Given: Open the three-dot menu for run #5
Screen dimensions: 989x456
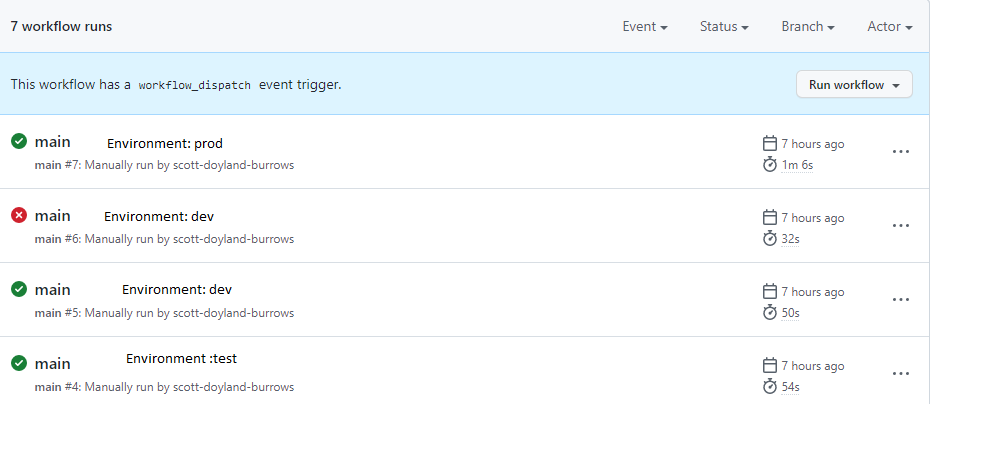Looking at the screenshot, I should click(x=901, y=299).
